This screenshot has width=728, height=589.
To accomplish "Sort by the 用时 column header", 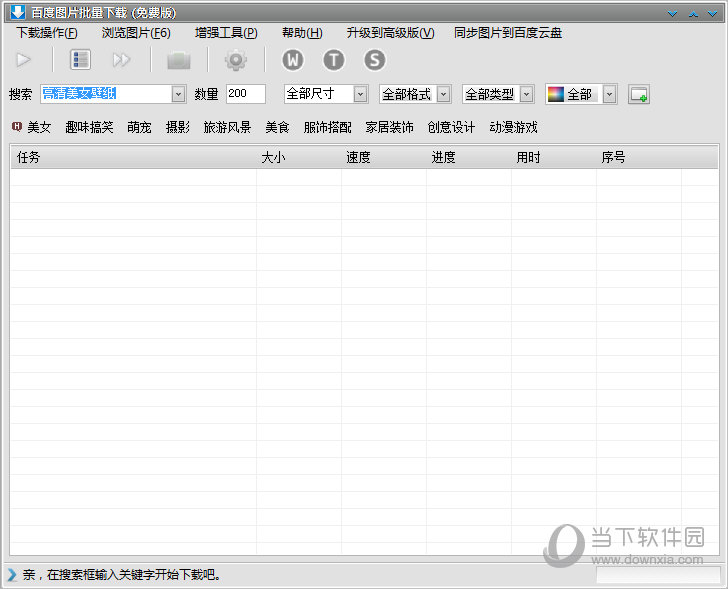I will pos(553,157).
